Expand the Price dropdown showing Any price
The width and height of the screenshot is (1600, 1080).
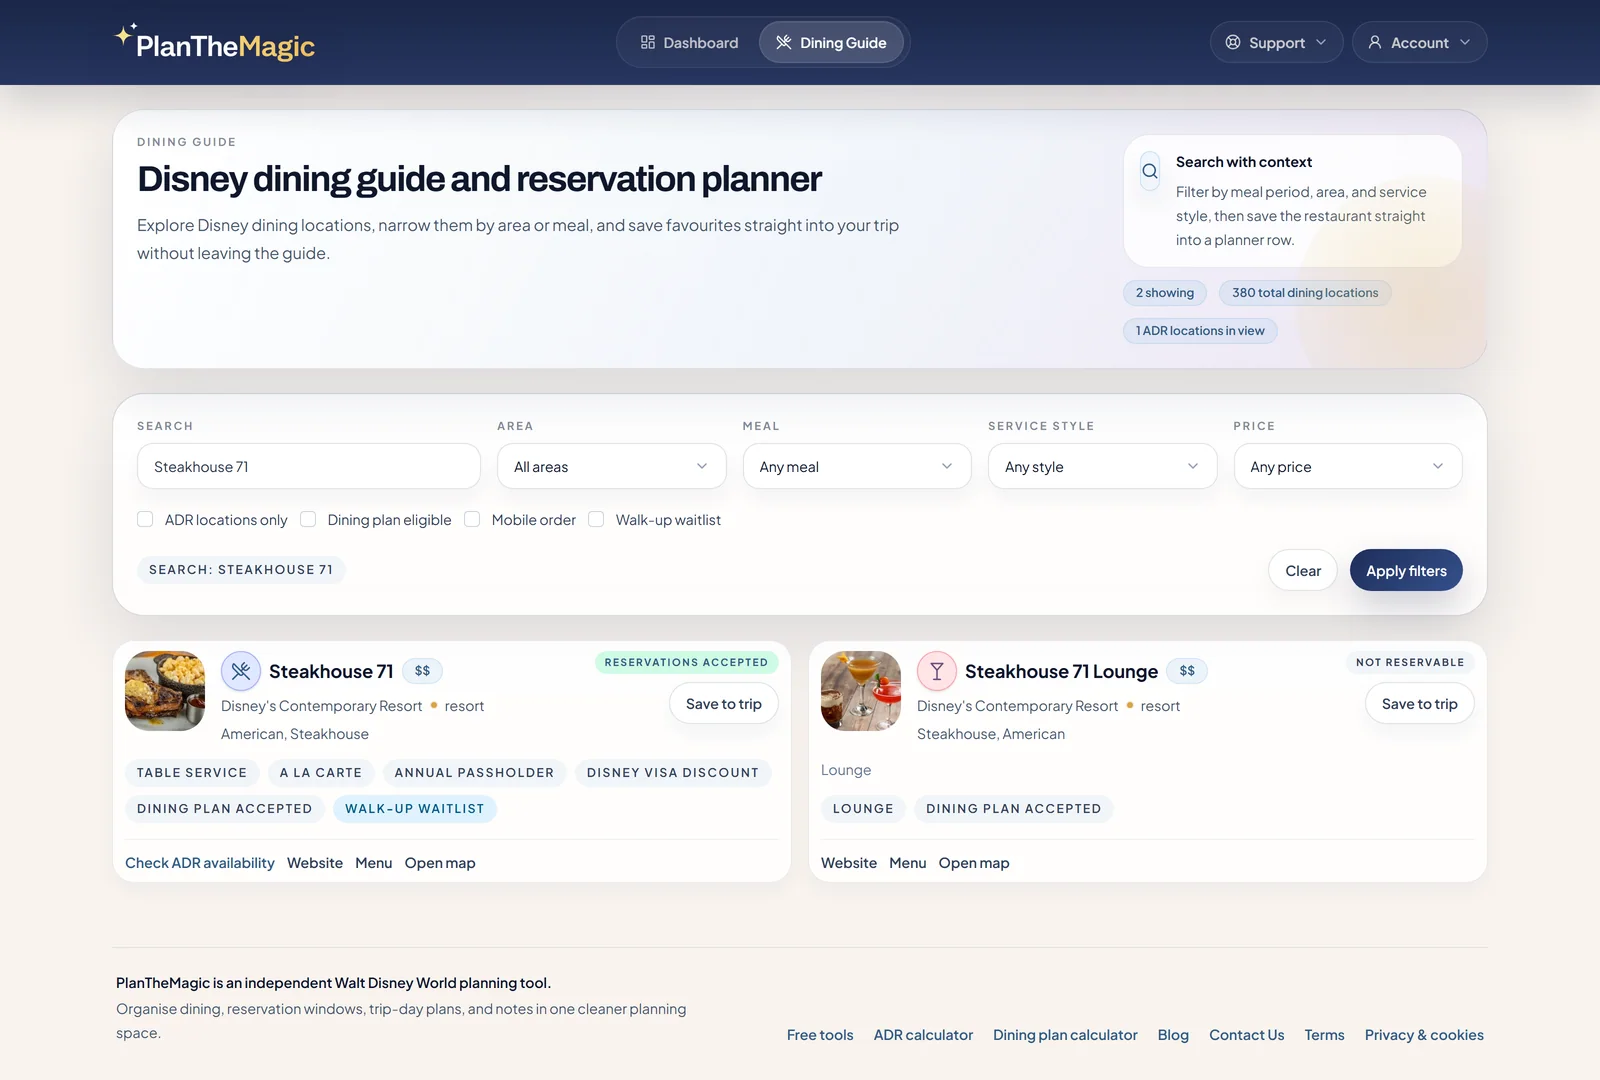coord(1348,466)
